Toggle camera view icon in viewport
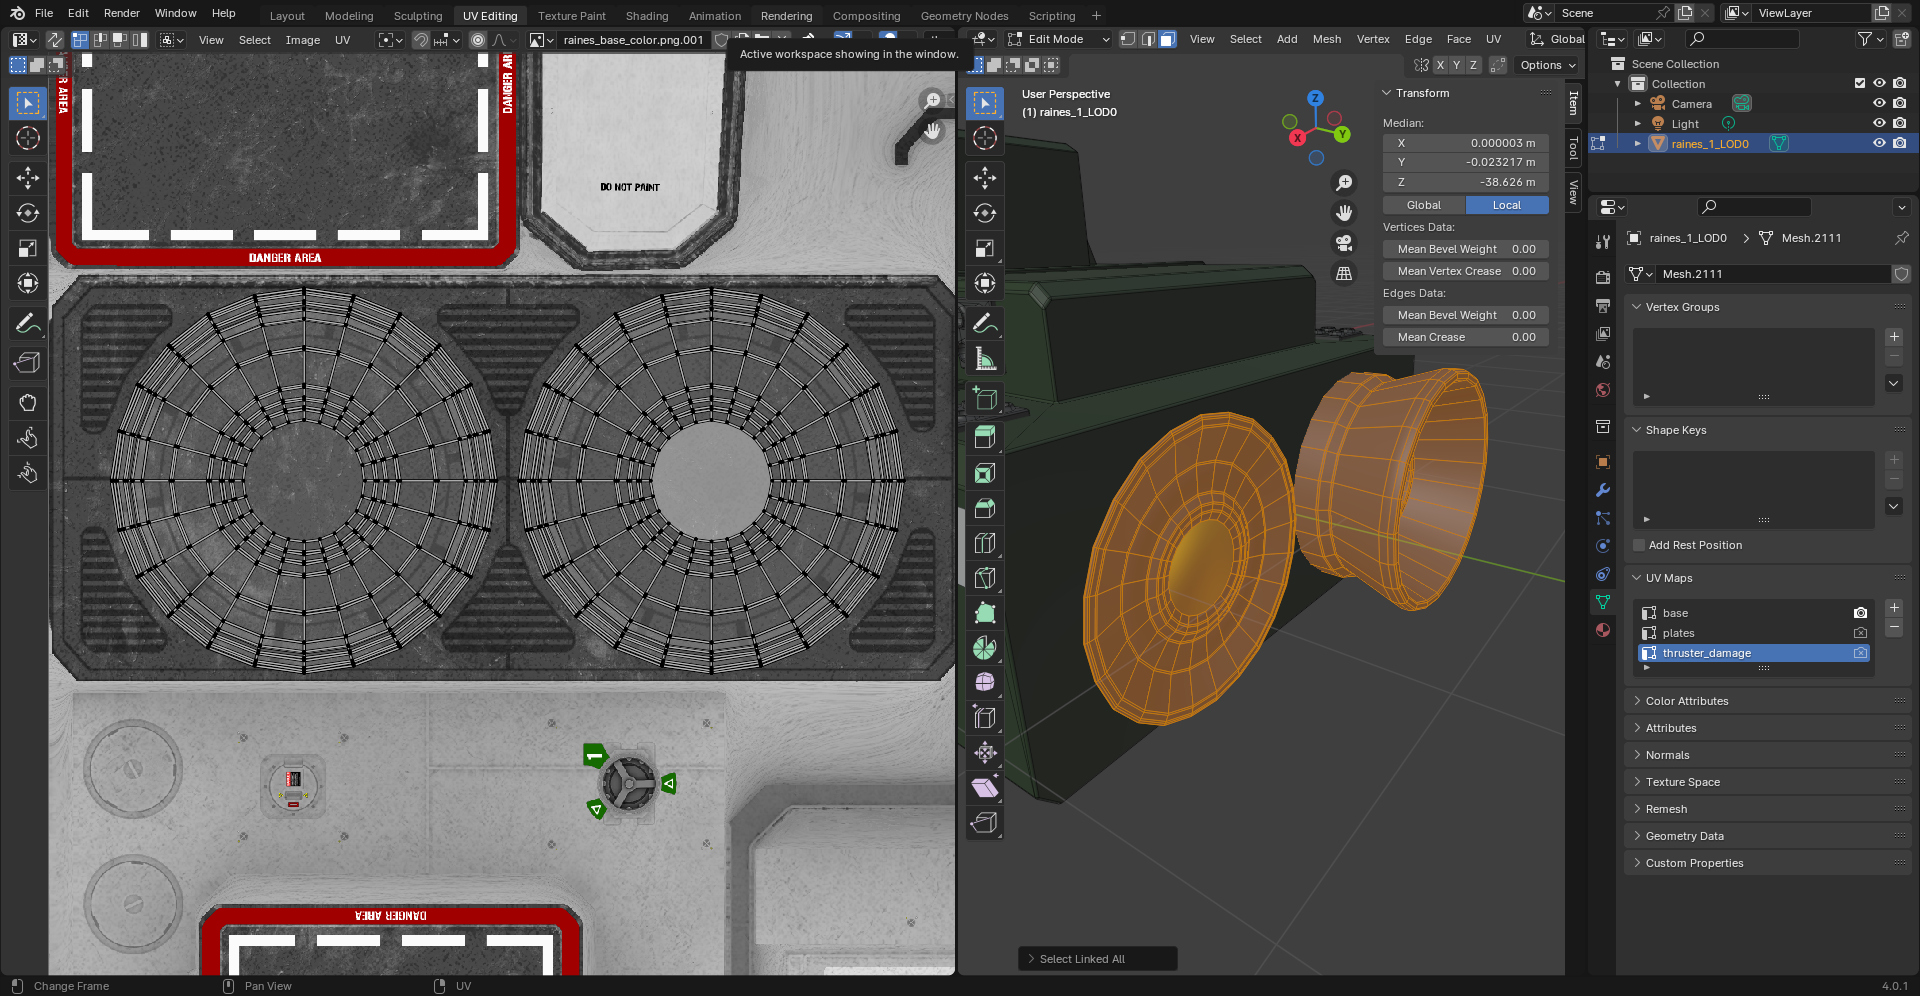 click(x=1344, y=243)
